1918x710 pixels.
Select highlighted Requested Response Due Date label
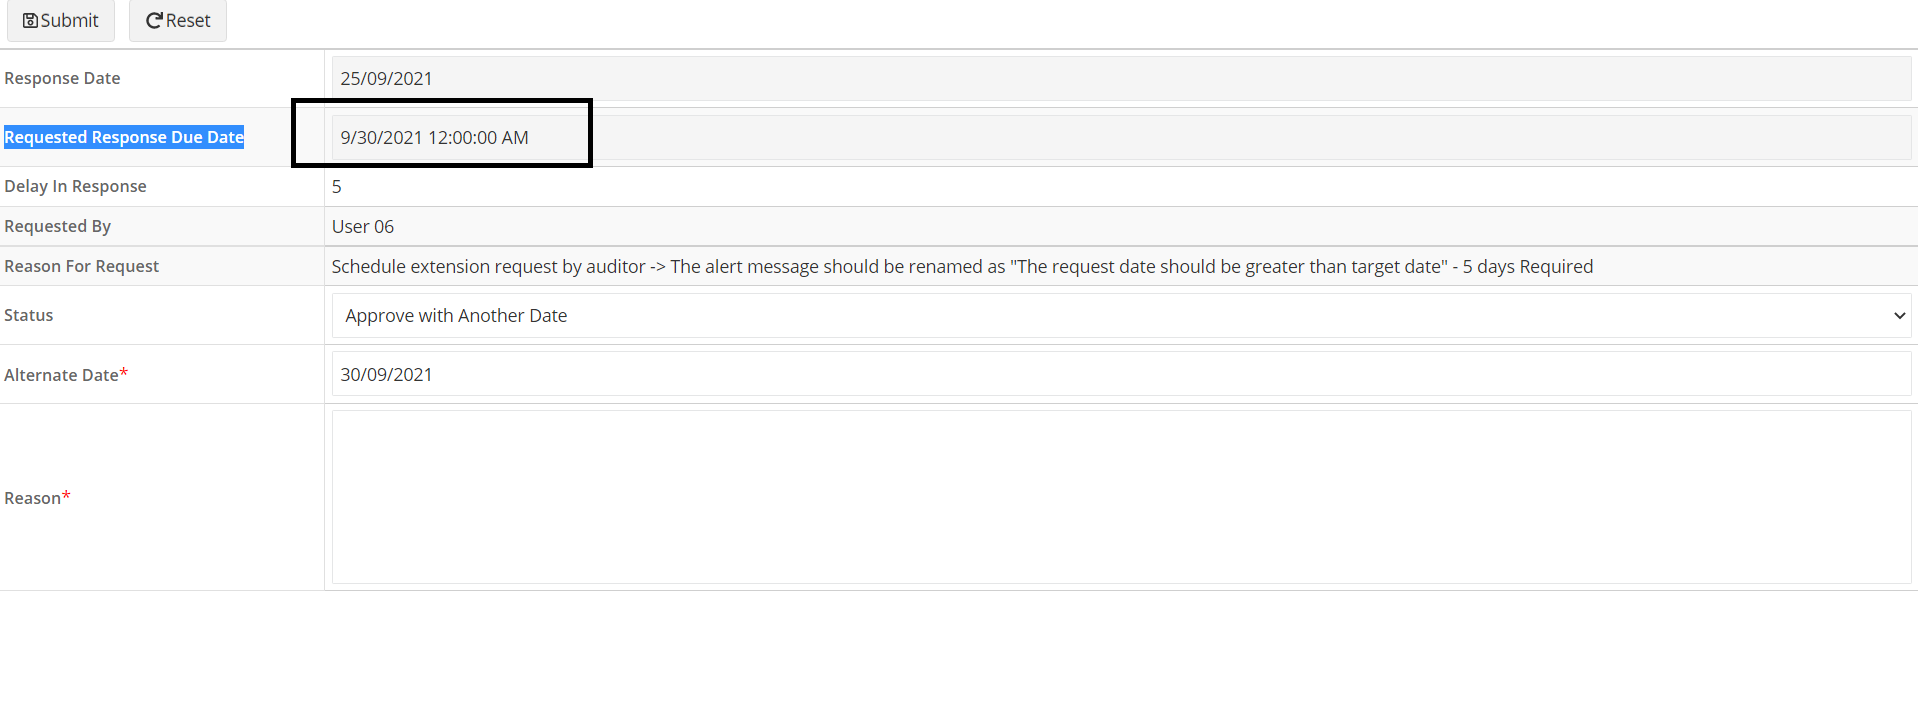click(124, 137)
